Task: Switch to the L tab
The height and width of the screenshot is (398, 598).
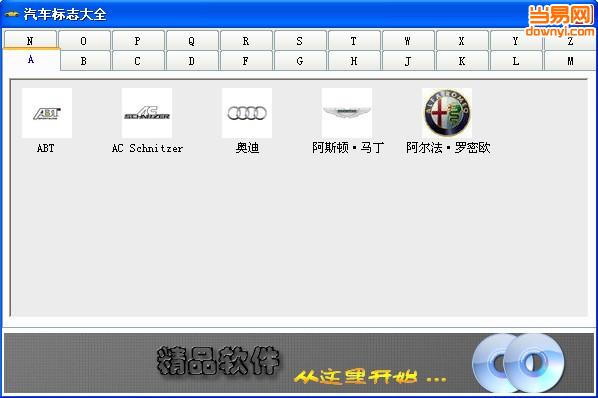Action: point(516,61)
